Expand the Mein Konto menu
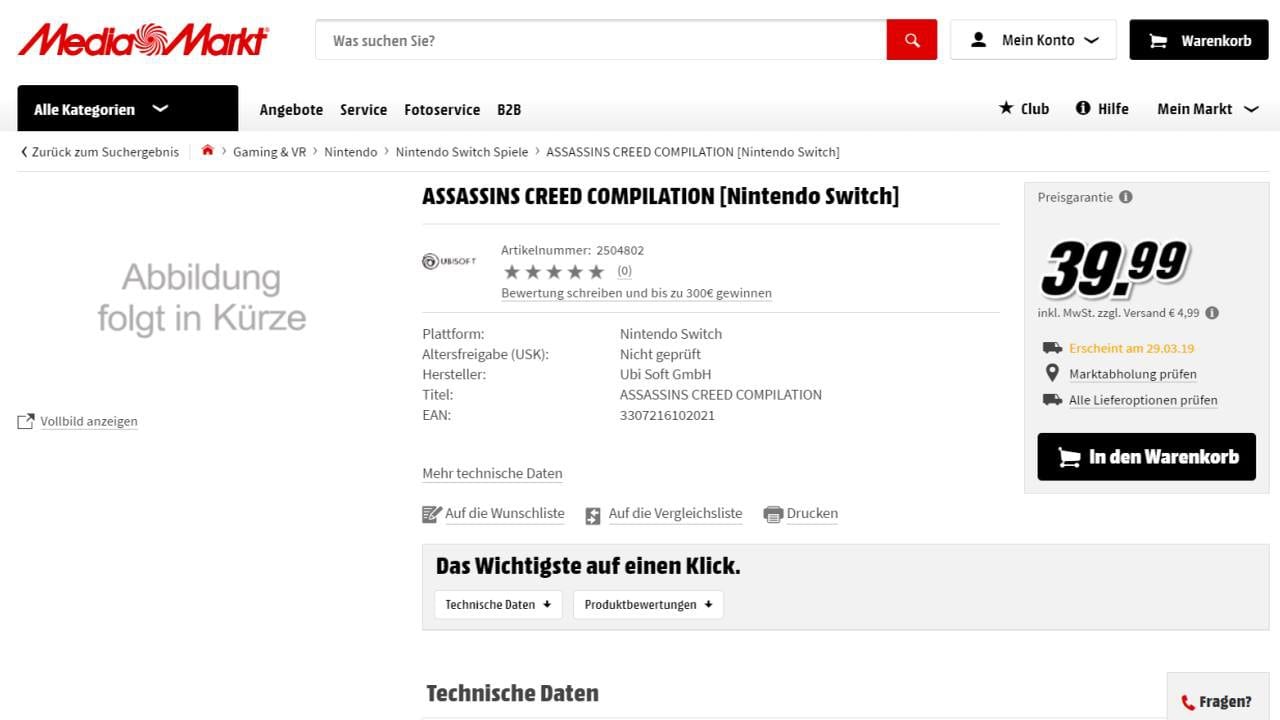 tap(1033, 40)
